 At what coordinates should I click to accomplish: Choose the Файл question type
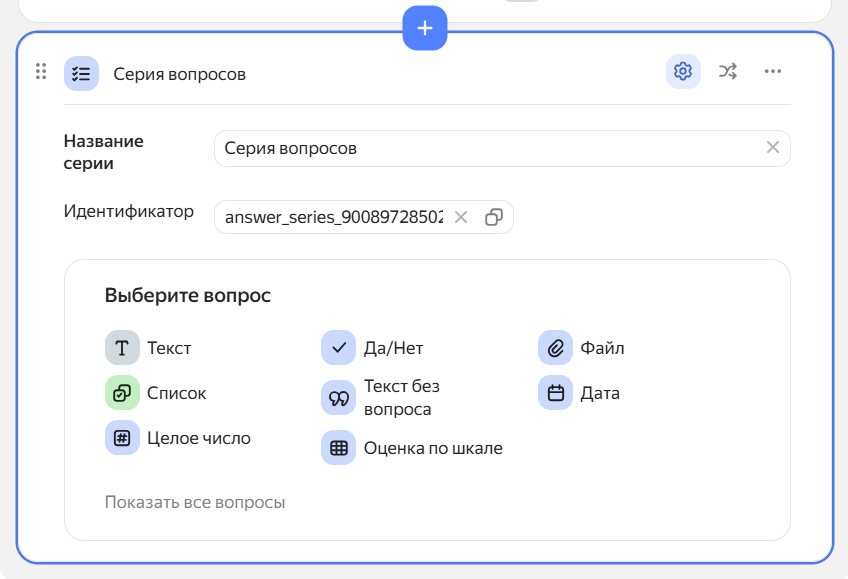[583, 348]
